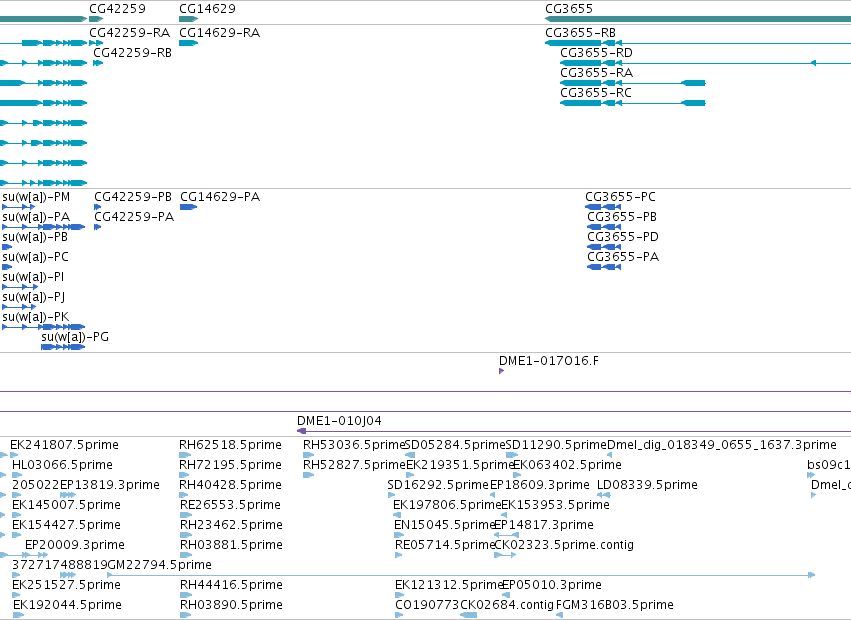
Task: Select the CG3655-RC transcript label
Action: click(x=596, y=93)
